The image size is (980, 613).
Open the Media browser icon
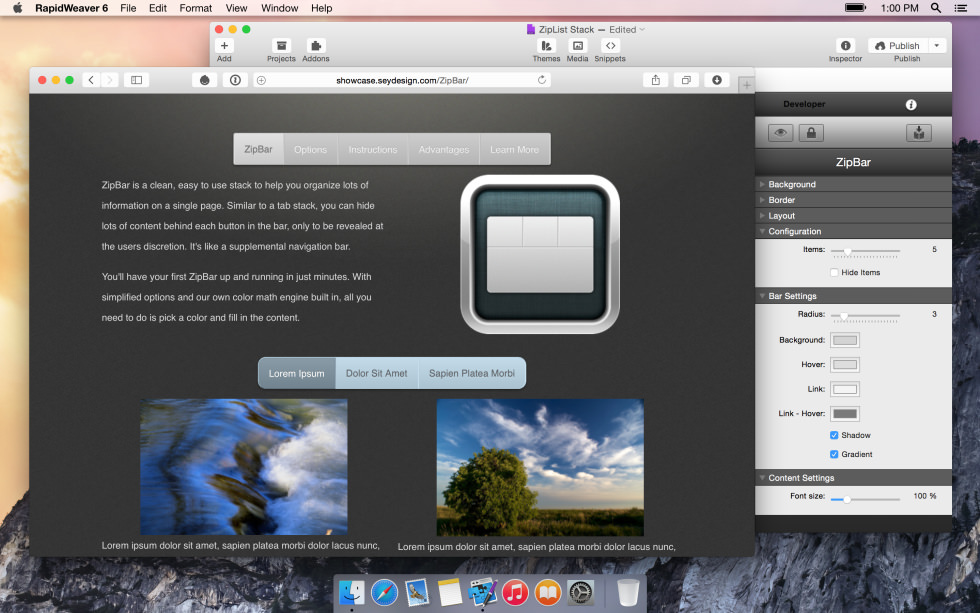(x=578, y=46)
